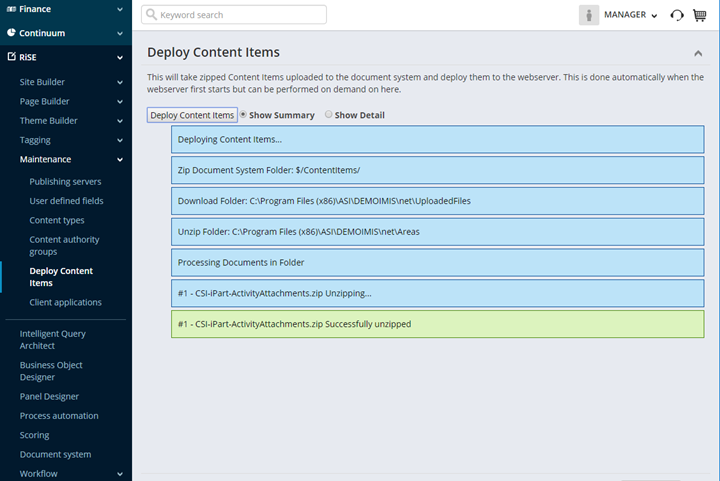Click the search magnifier icon

151,15
